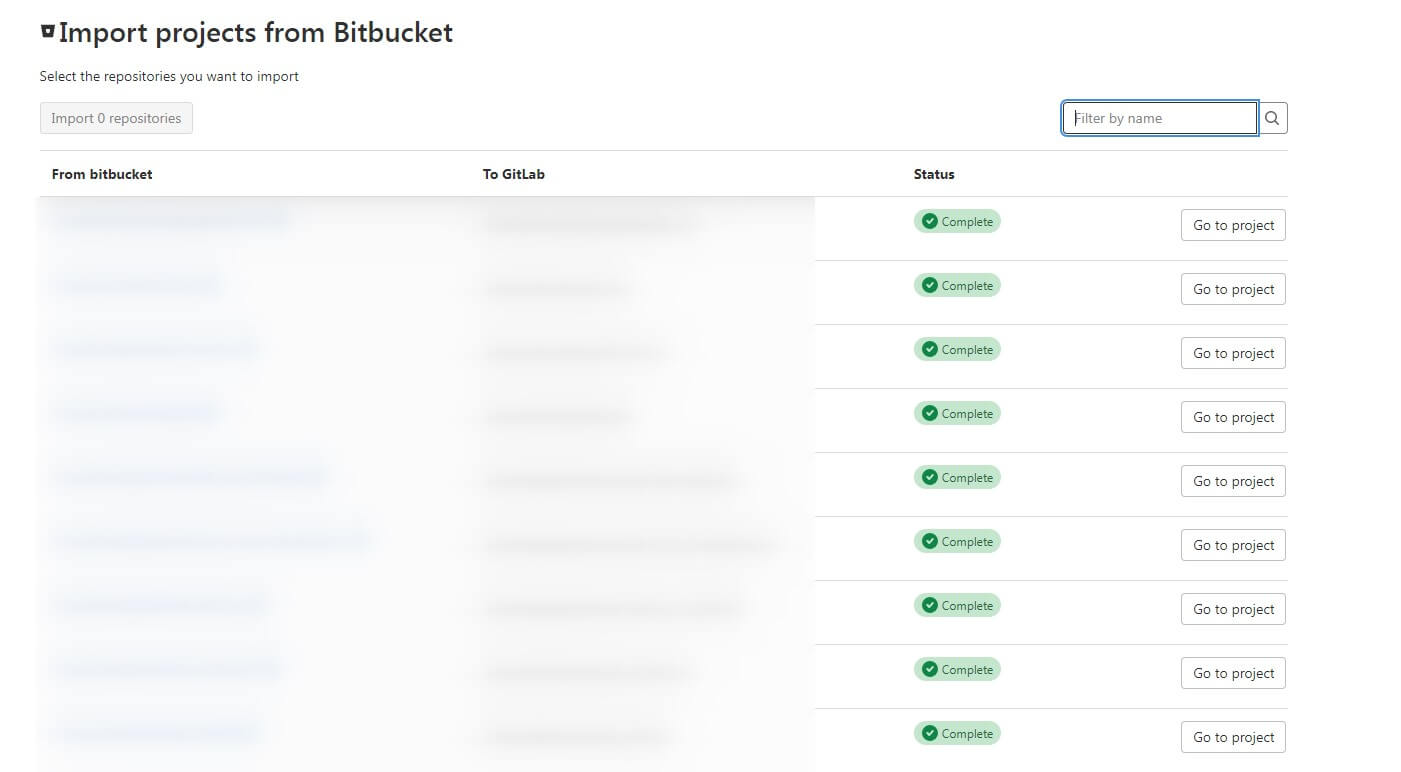Open Go to project in the fifth row
The width and height of the screenshot is (1401, 772).
pos(1233,481)
